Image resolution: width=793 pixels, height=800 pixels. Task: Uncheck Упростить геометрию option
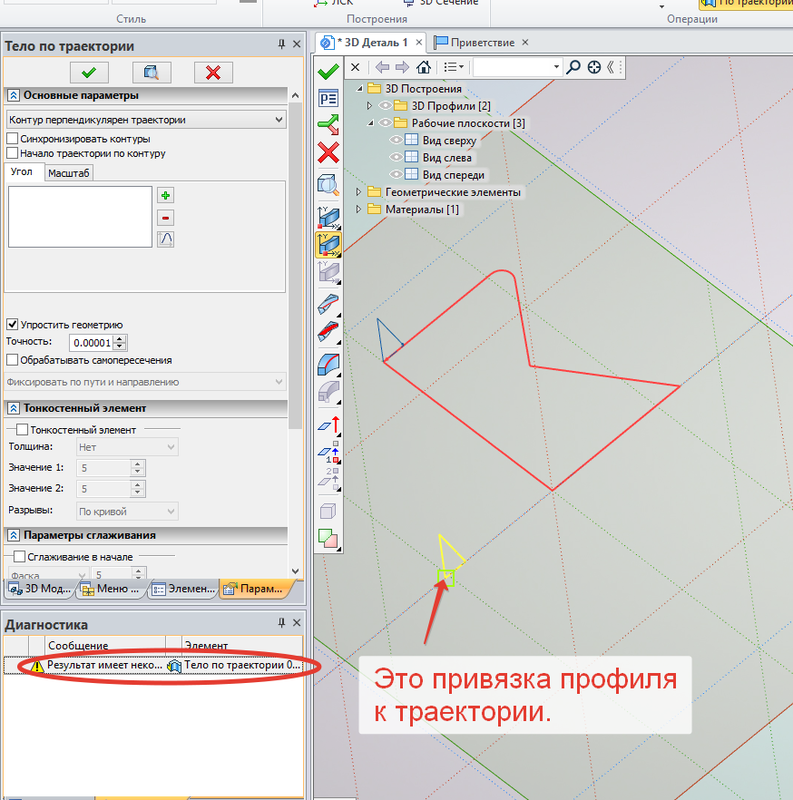13,324
